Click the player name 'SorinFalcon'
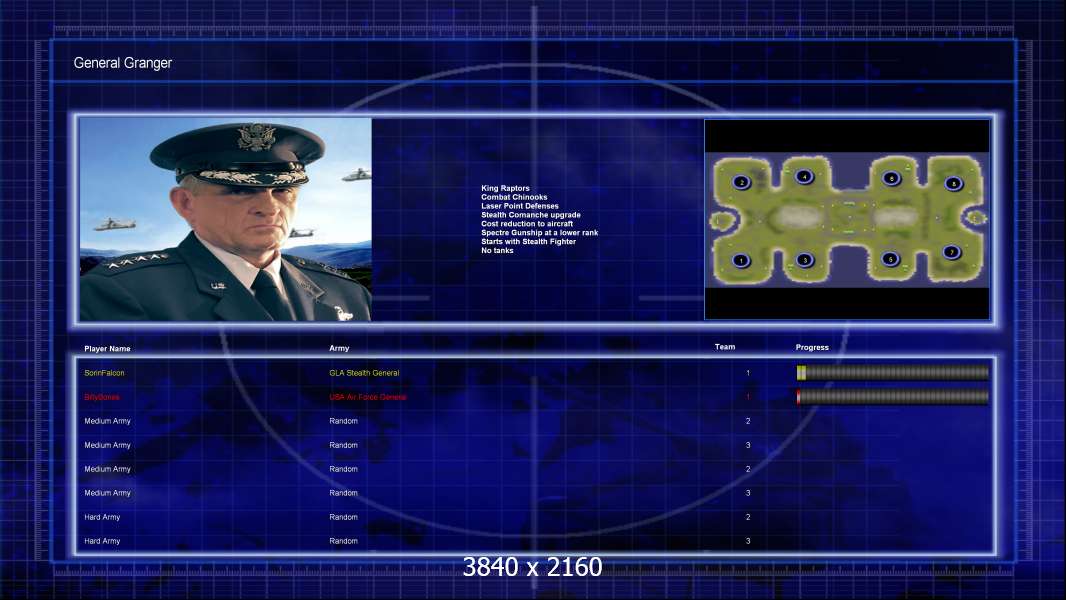Screen dimensions: 1066x600 104,373
